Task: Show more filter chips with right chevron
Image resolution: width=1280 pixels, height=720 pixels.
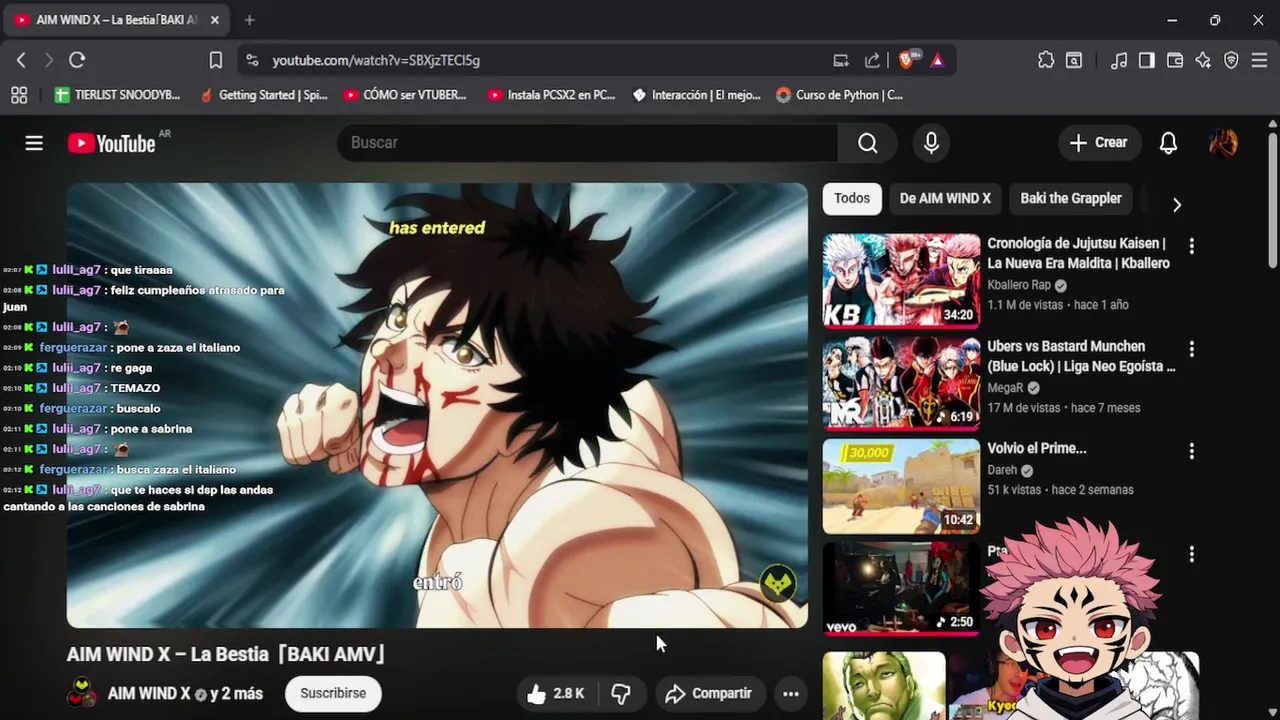Action: point(1177,204)
